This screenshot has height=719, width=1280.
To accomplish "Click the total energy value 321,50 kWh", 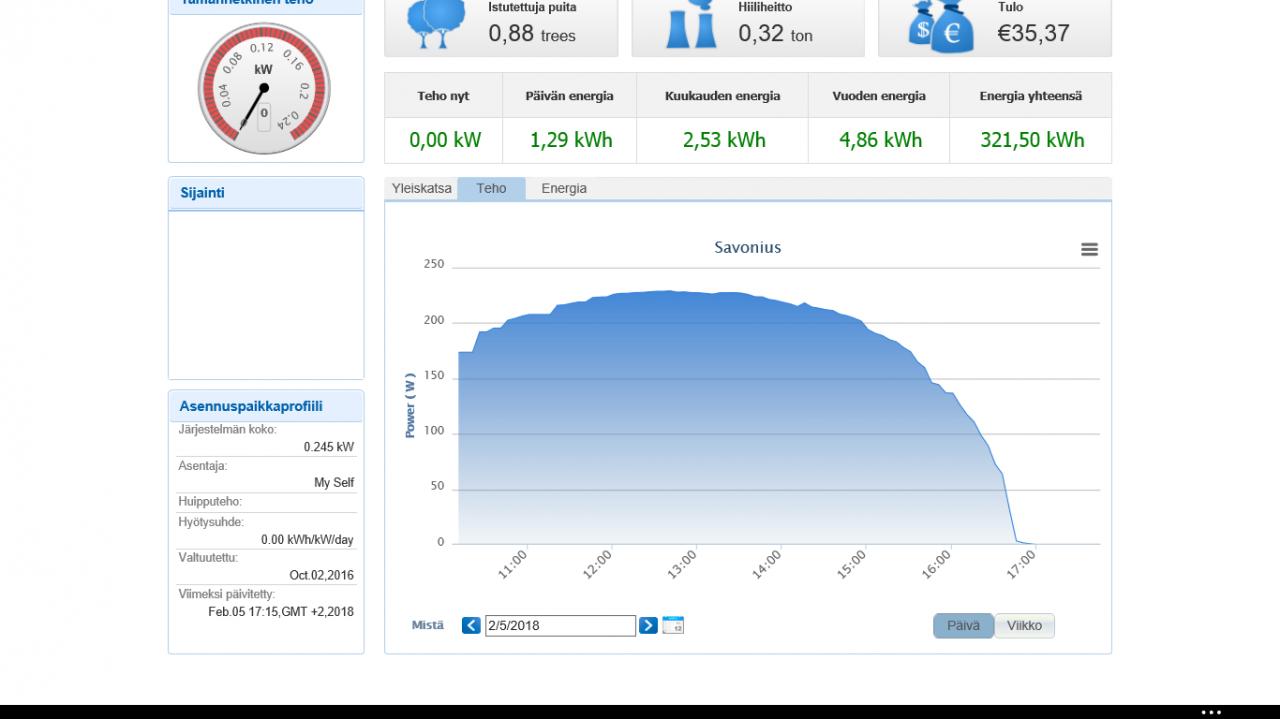I will (1032, 140).
